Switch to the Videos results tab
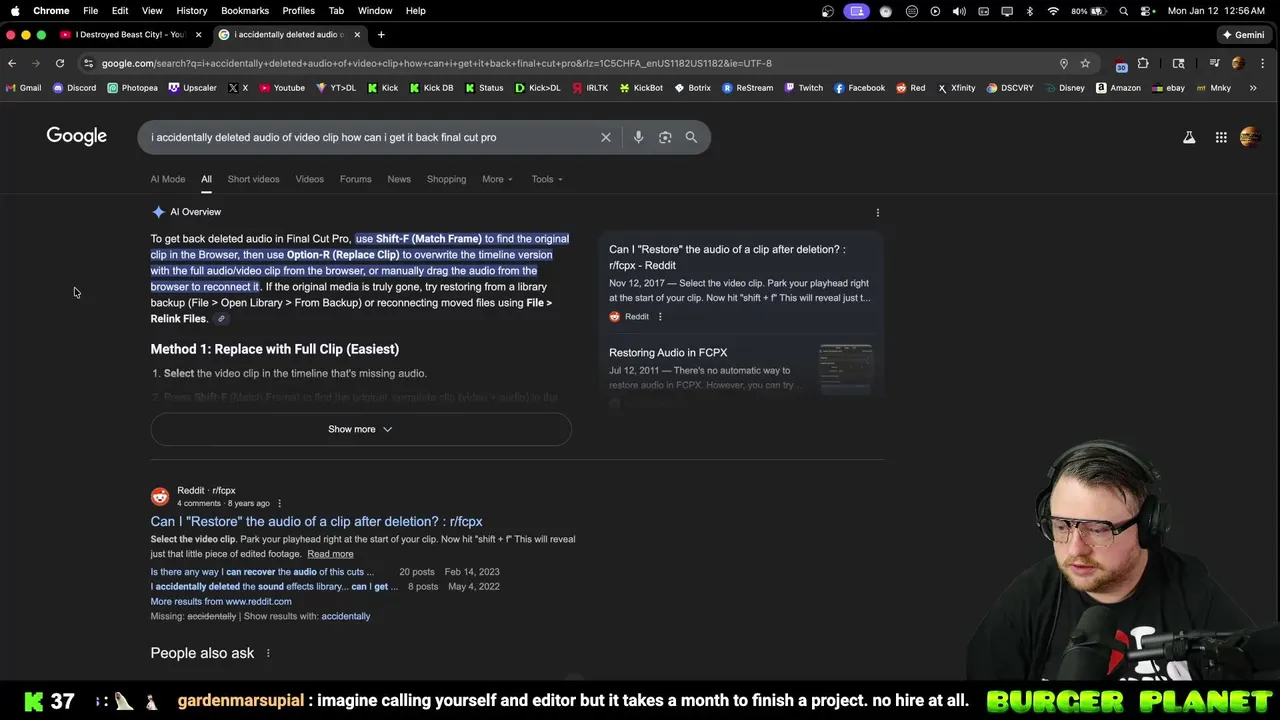The height and width of the screenshot is (720, 1280). (309, 179)
